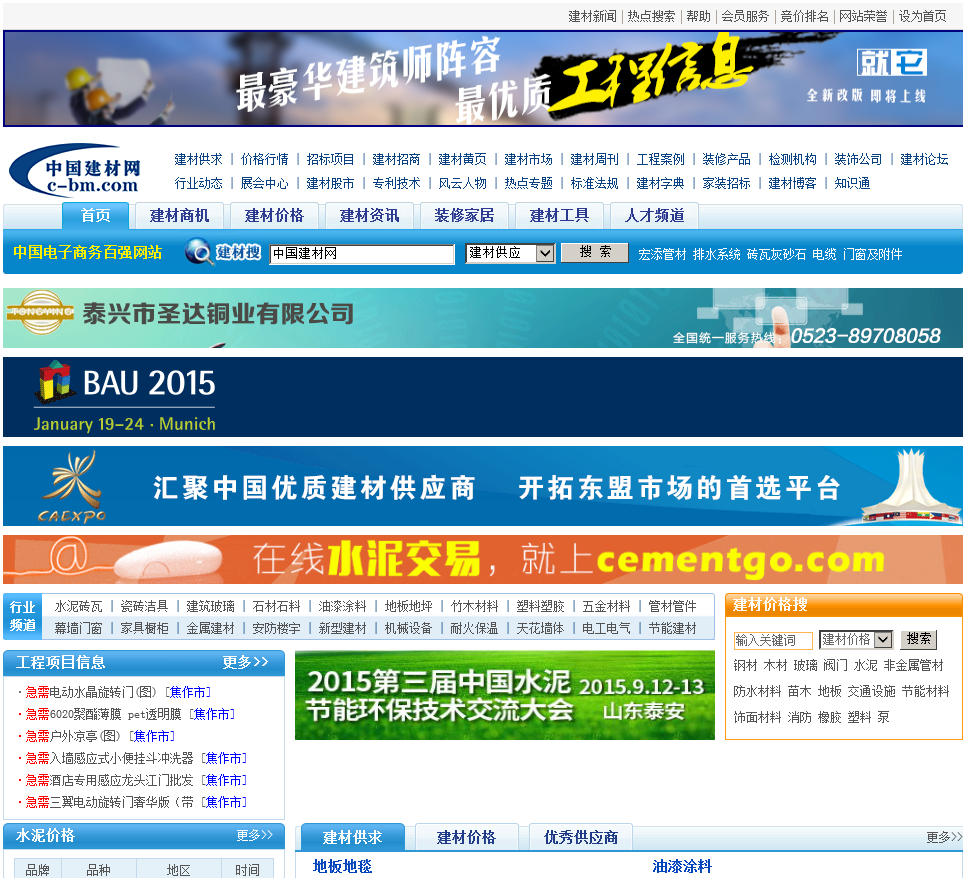Click the 搜索 button beside main search box

click(x=595, y=252)
